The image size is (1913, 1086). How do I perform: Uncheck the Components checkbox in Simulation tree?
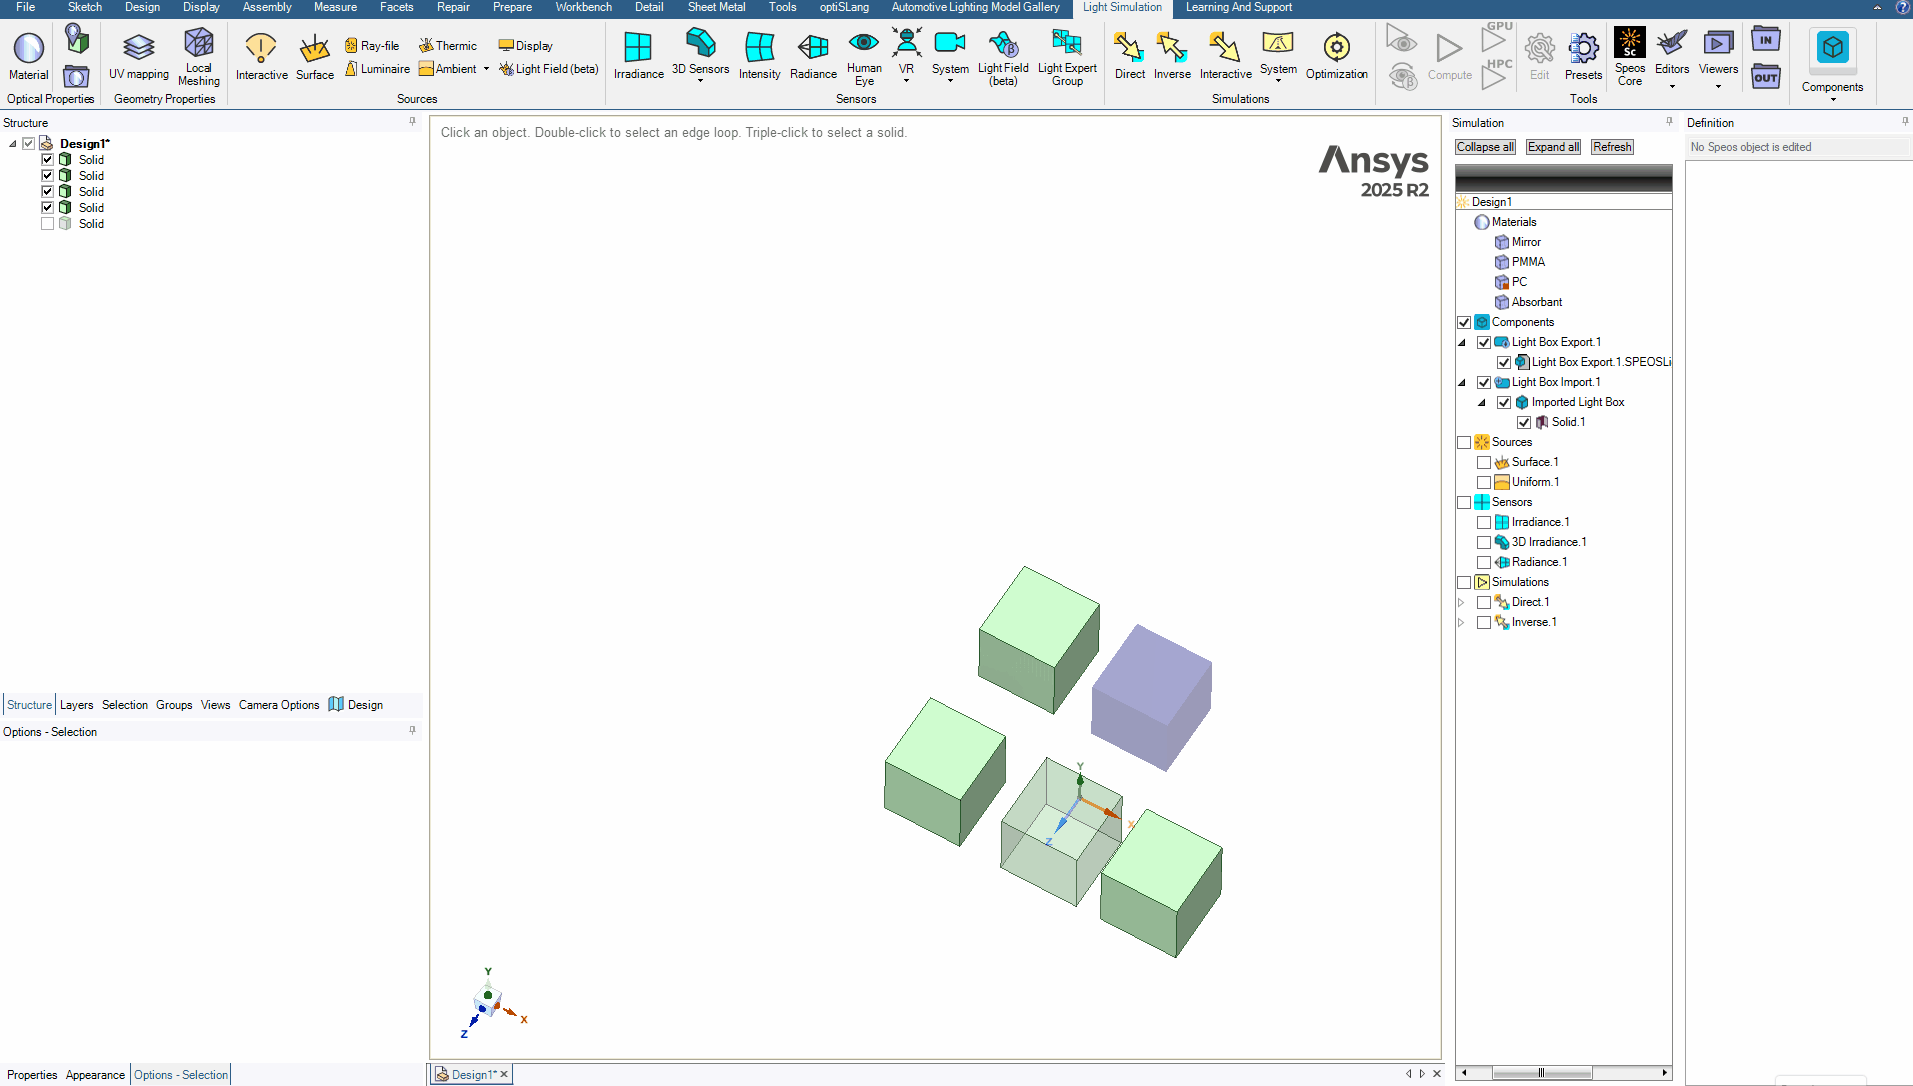coord(1464,322)
